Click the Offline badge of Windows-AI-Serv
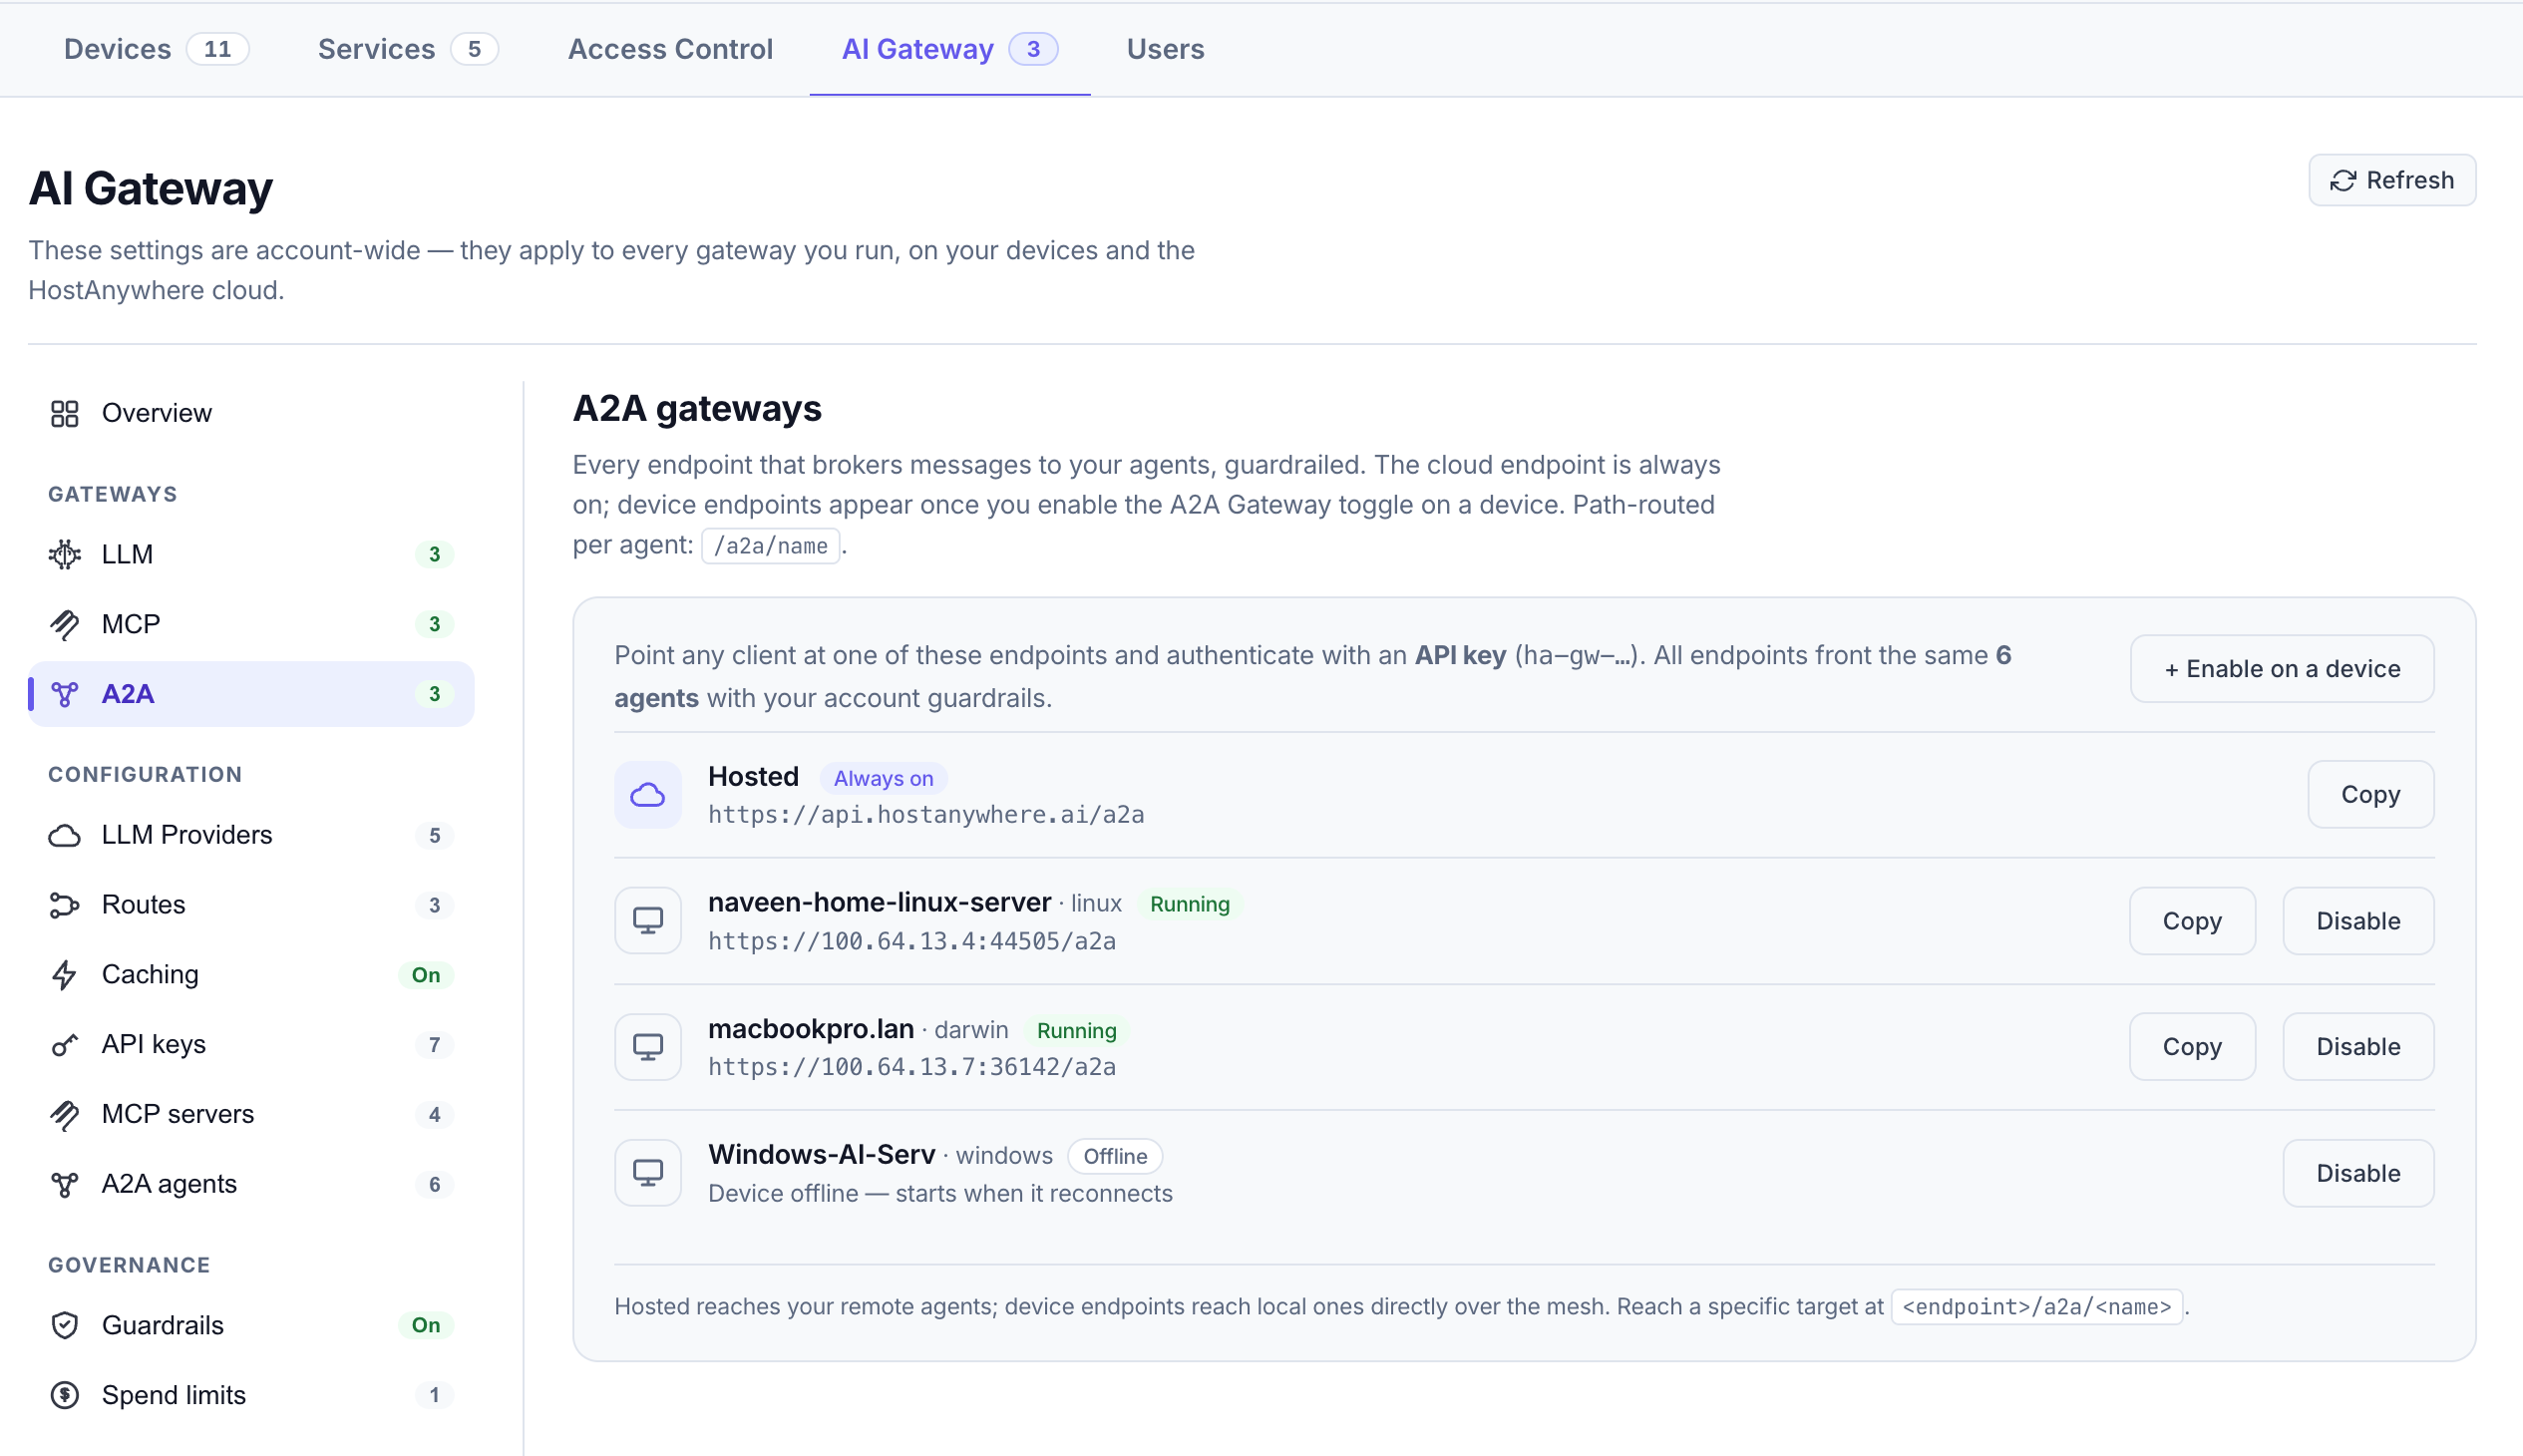 coord(1115,1156)
